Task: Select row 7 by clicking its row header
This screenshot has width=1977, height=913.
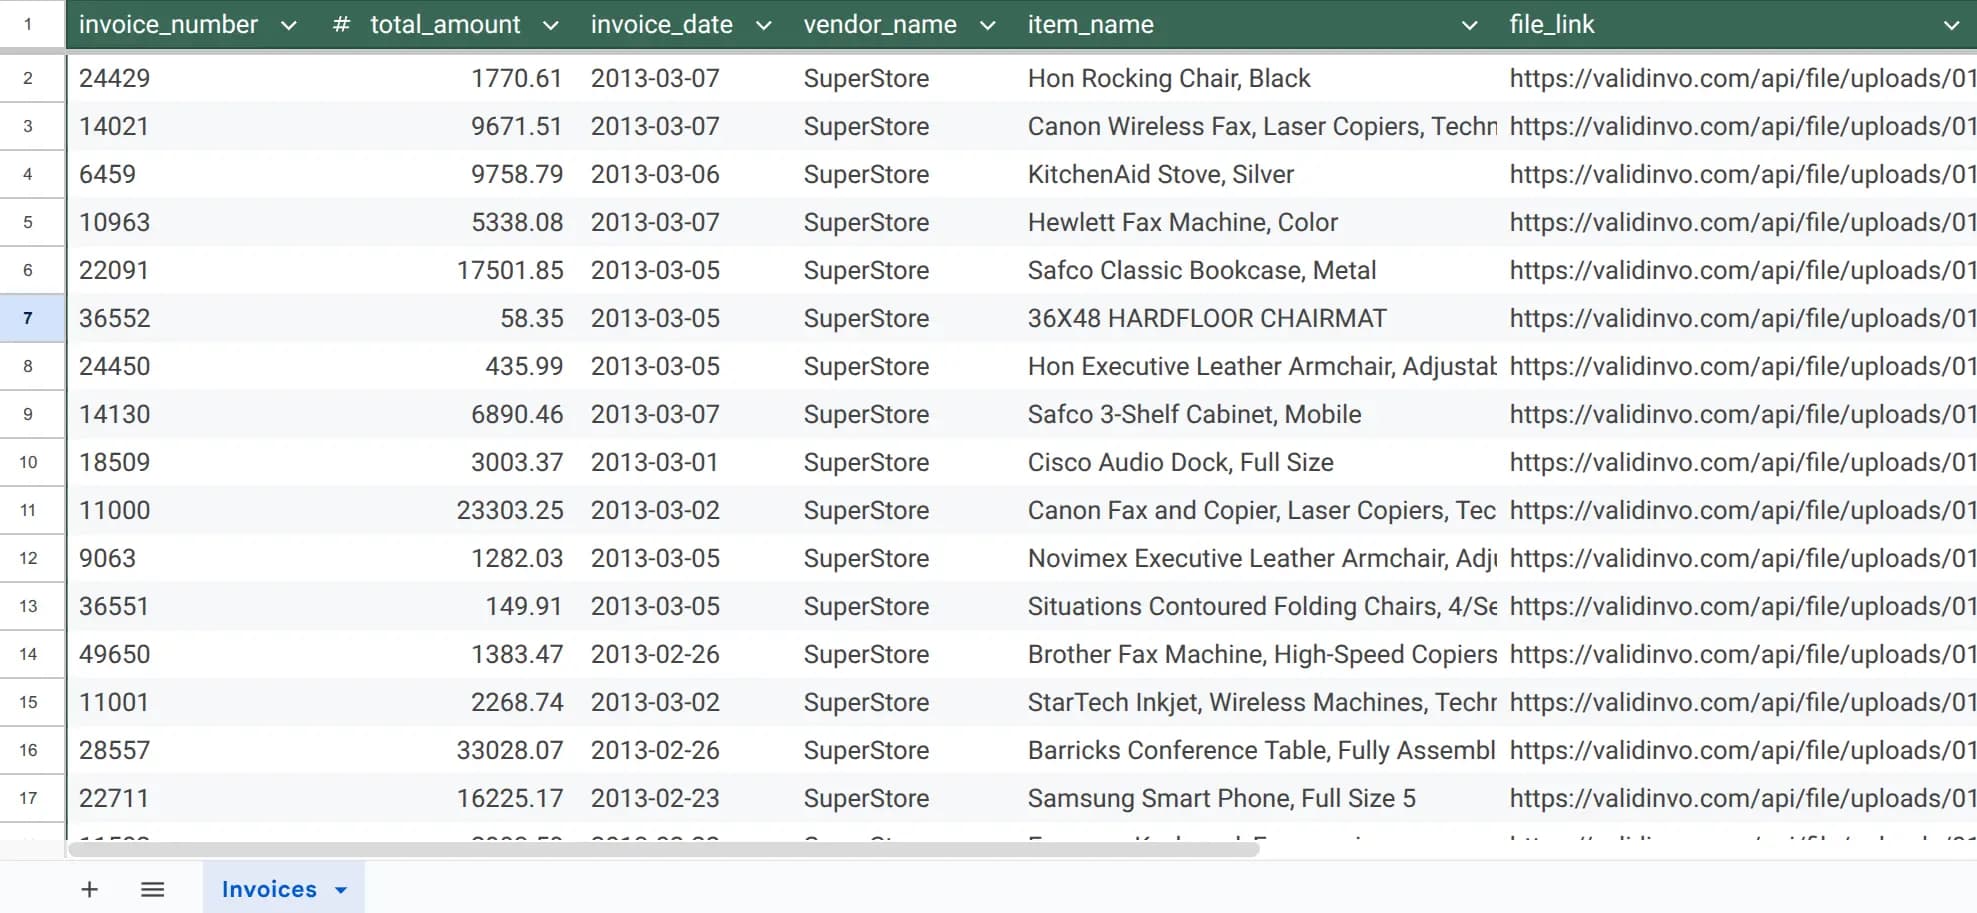Action: click(31, 318)
